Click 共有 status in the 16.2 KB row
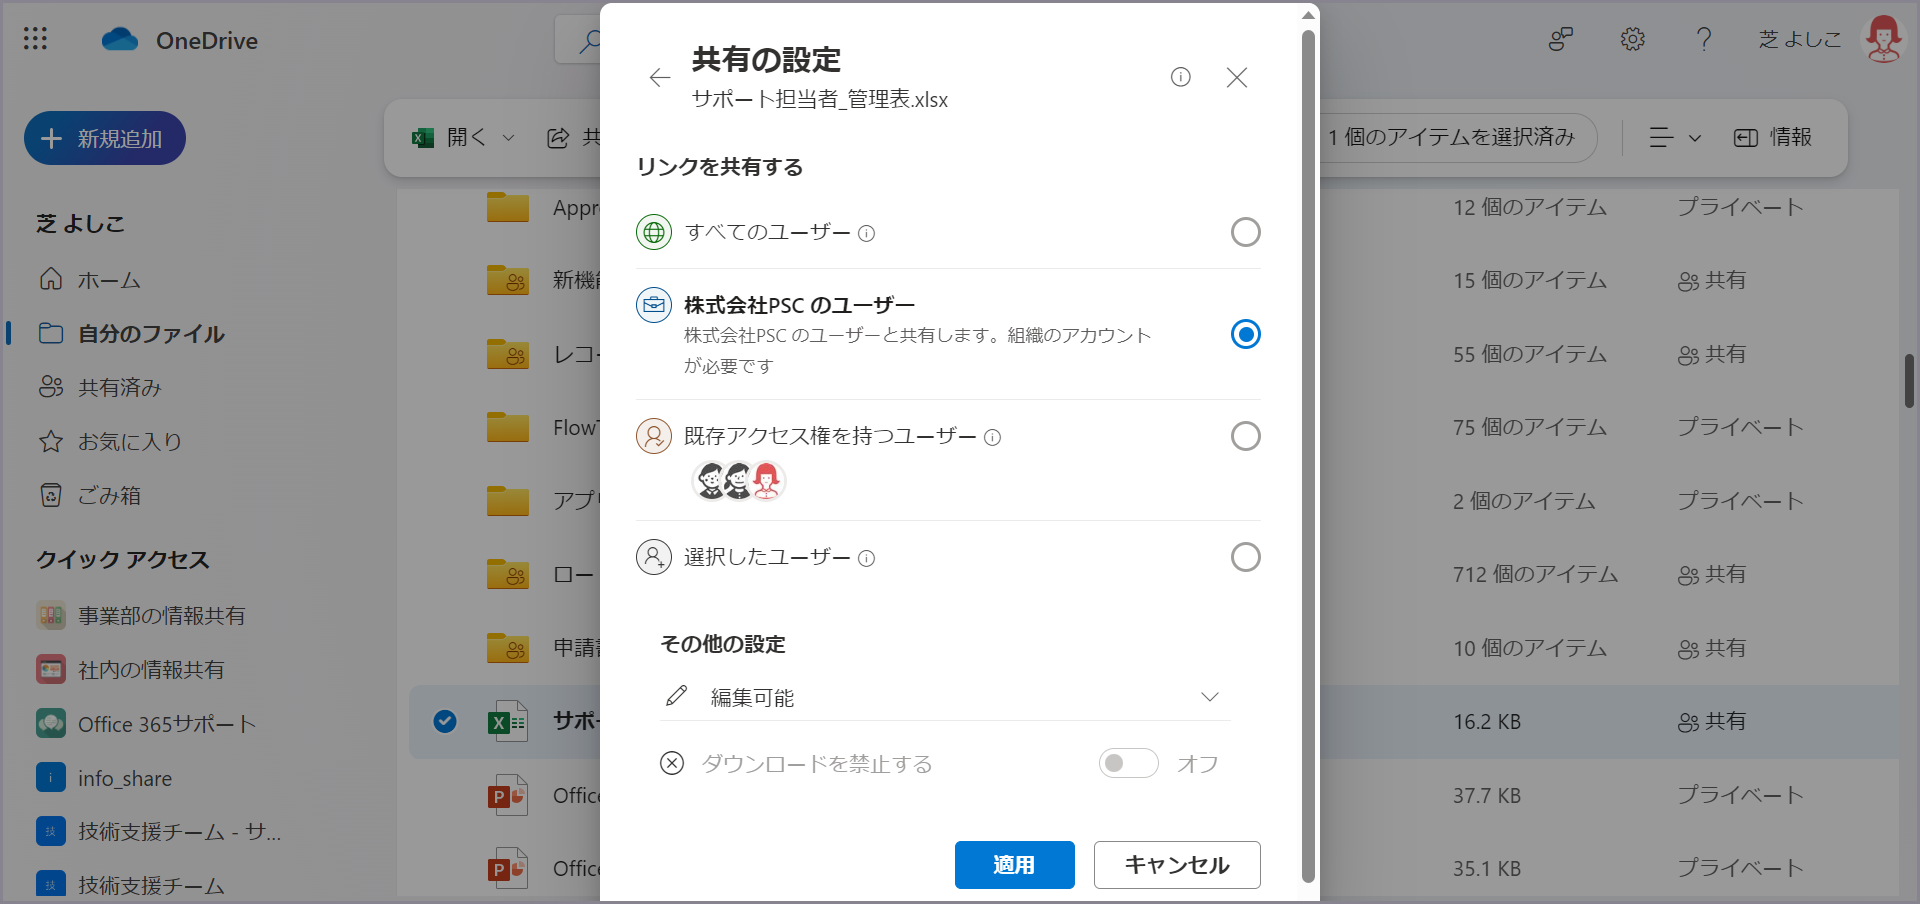Viewport: 1920px width, 904px height. tap(1712, 721)
